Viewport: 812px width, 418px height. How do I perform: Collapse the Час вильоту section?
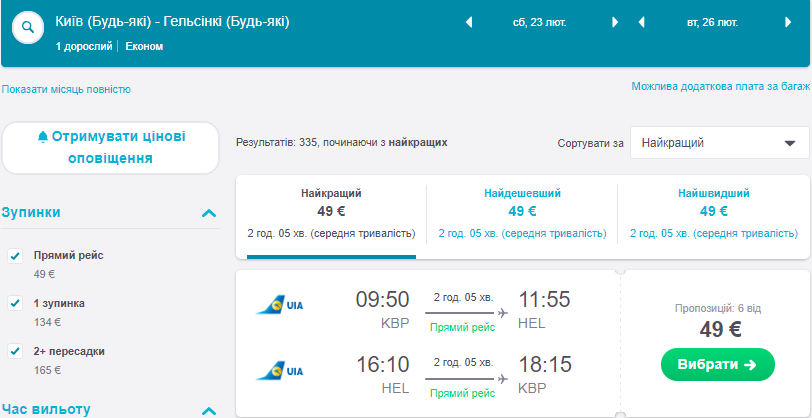209,410
